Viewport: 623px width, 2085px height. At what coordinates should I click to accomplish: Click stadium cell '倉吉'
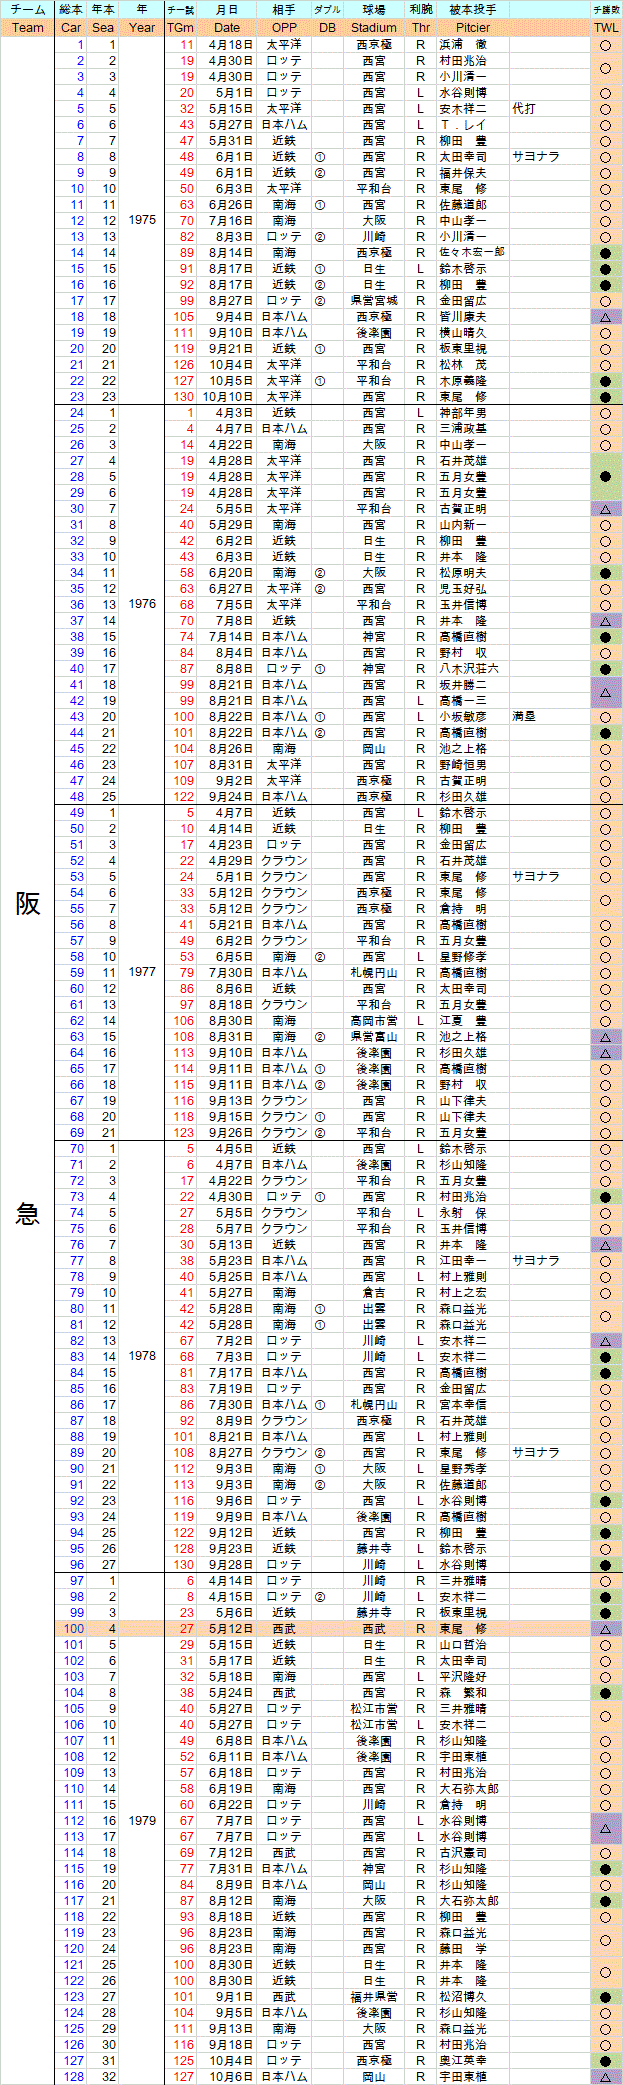point(374,1292)
